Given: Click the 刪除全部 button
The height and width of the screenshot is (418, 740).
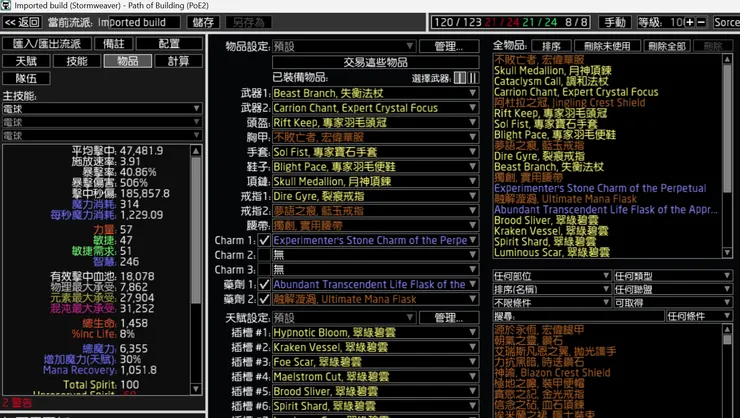Looking at the screenshot, I should pyautogui.click(x=666, y=46).
